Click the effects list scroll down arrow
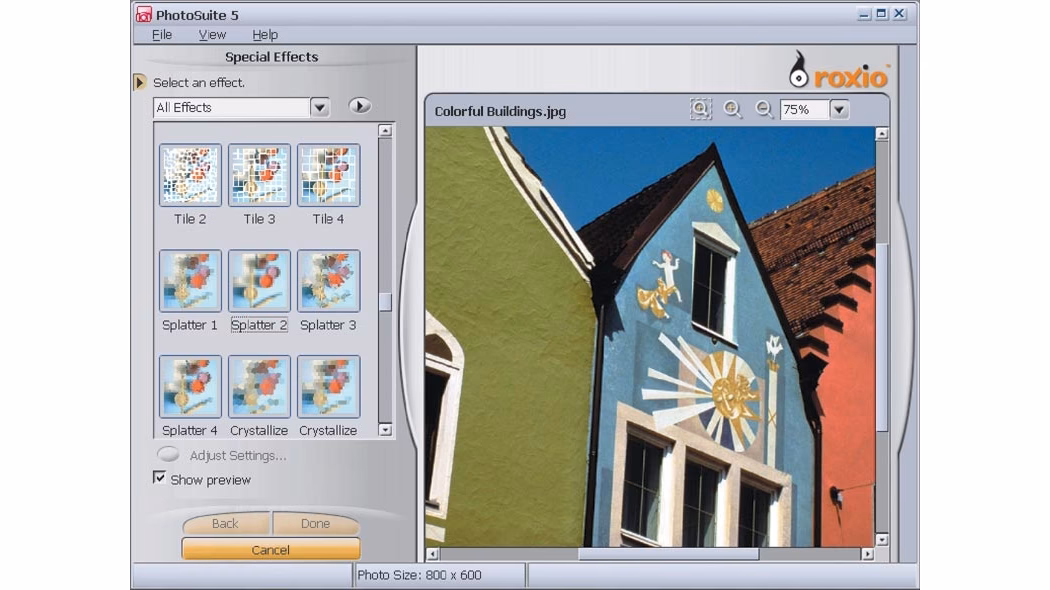This screenshot has height=590, width=1050. (385, 430)
